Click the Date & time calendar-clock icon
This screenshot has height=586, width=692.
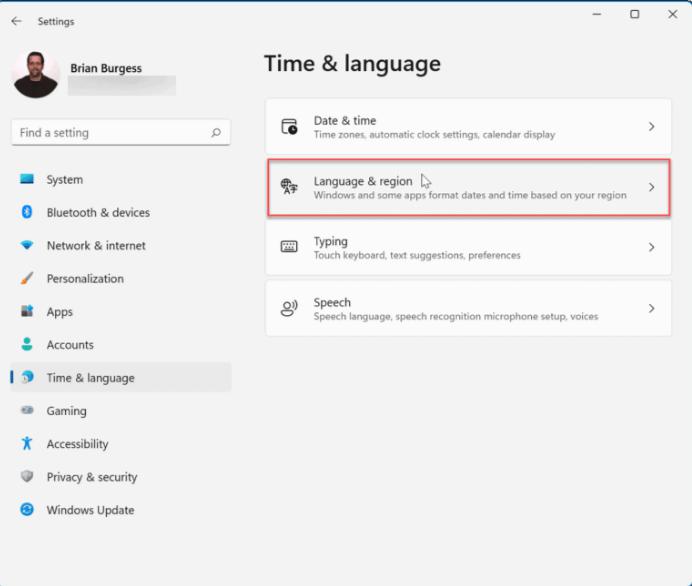click(x=290, y=127)
